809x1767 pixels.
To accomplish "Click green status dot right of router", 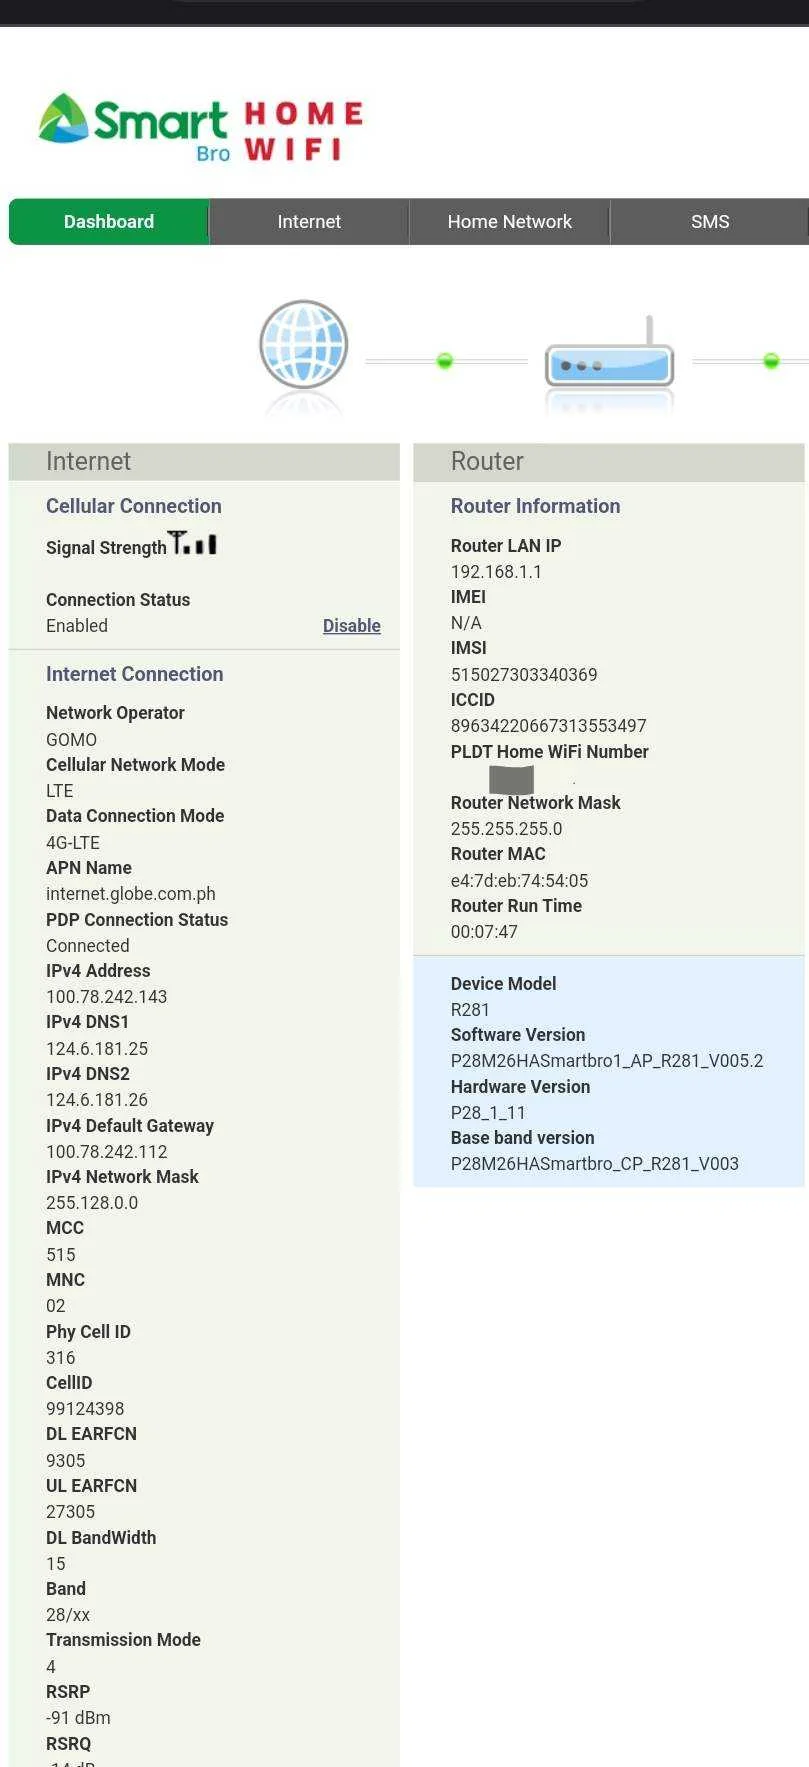I will 771,360.
